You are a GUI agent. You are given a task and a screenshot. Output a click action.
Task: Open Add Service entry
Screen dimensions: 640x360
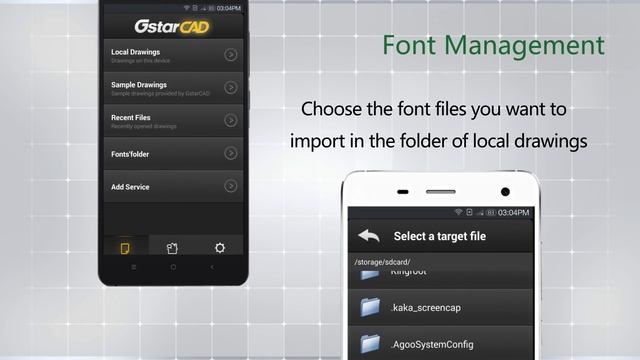[x=173, y=187]
